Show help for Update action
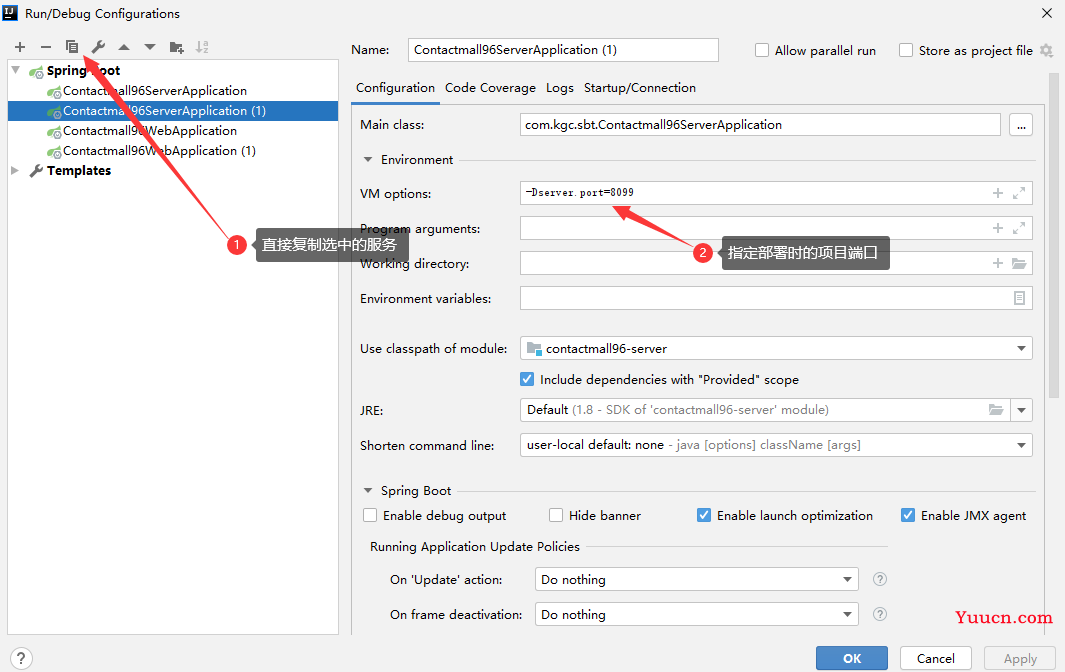Screen dimensions: 1065x672 [x=880, y=579]
